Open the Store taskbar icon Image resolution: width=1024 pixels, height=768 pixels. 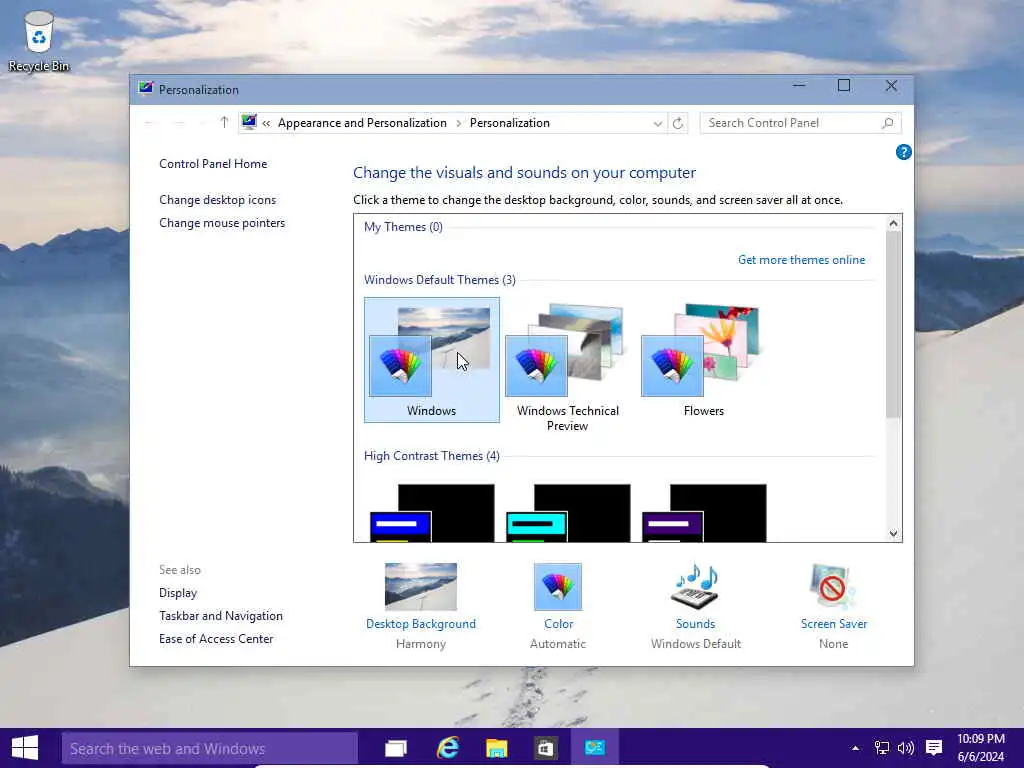[545, 748]
